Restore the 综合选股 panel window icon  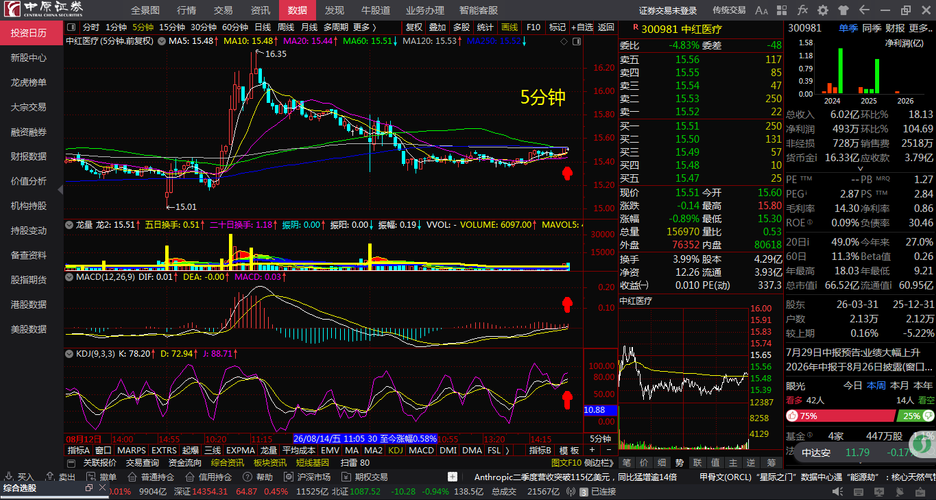pyautogui.click(x=89, y=487)
